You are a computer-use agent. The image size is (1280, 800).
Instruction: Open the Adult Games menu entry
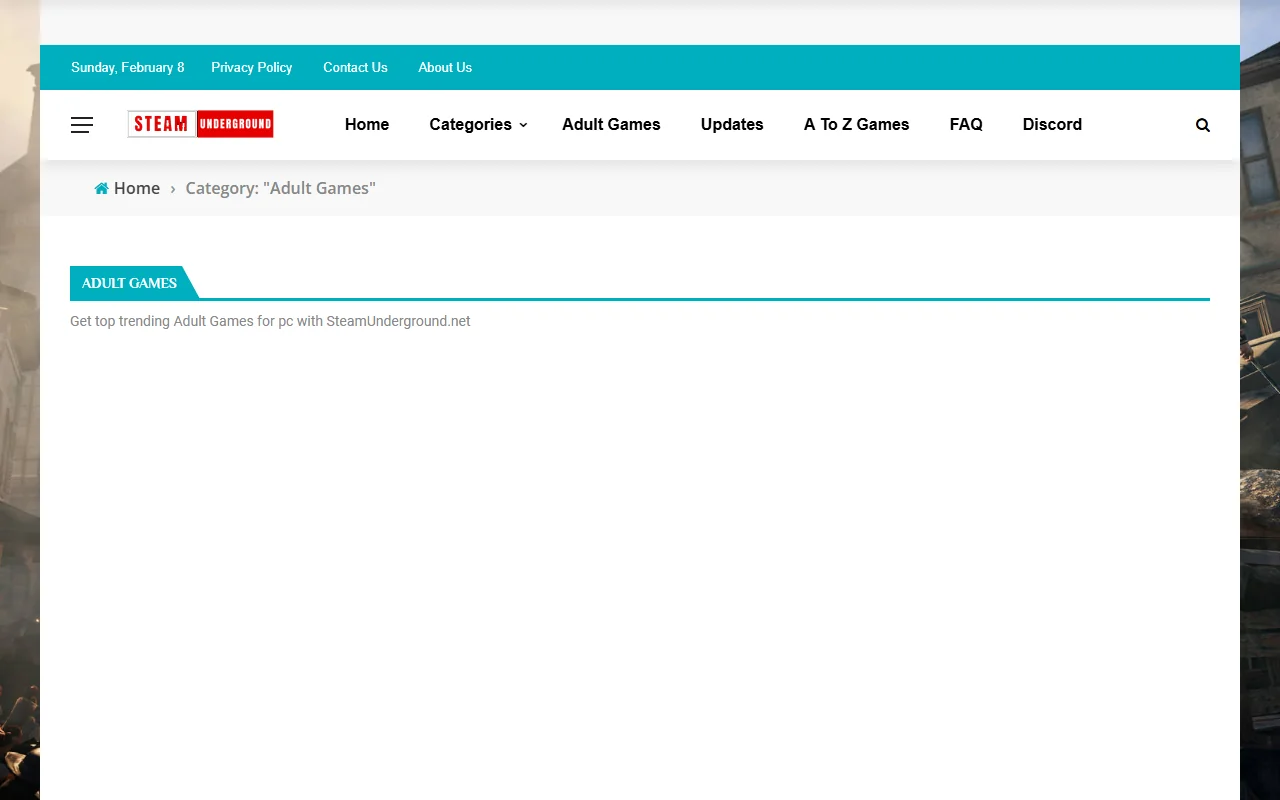point(611,124)
